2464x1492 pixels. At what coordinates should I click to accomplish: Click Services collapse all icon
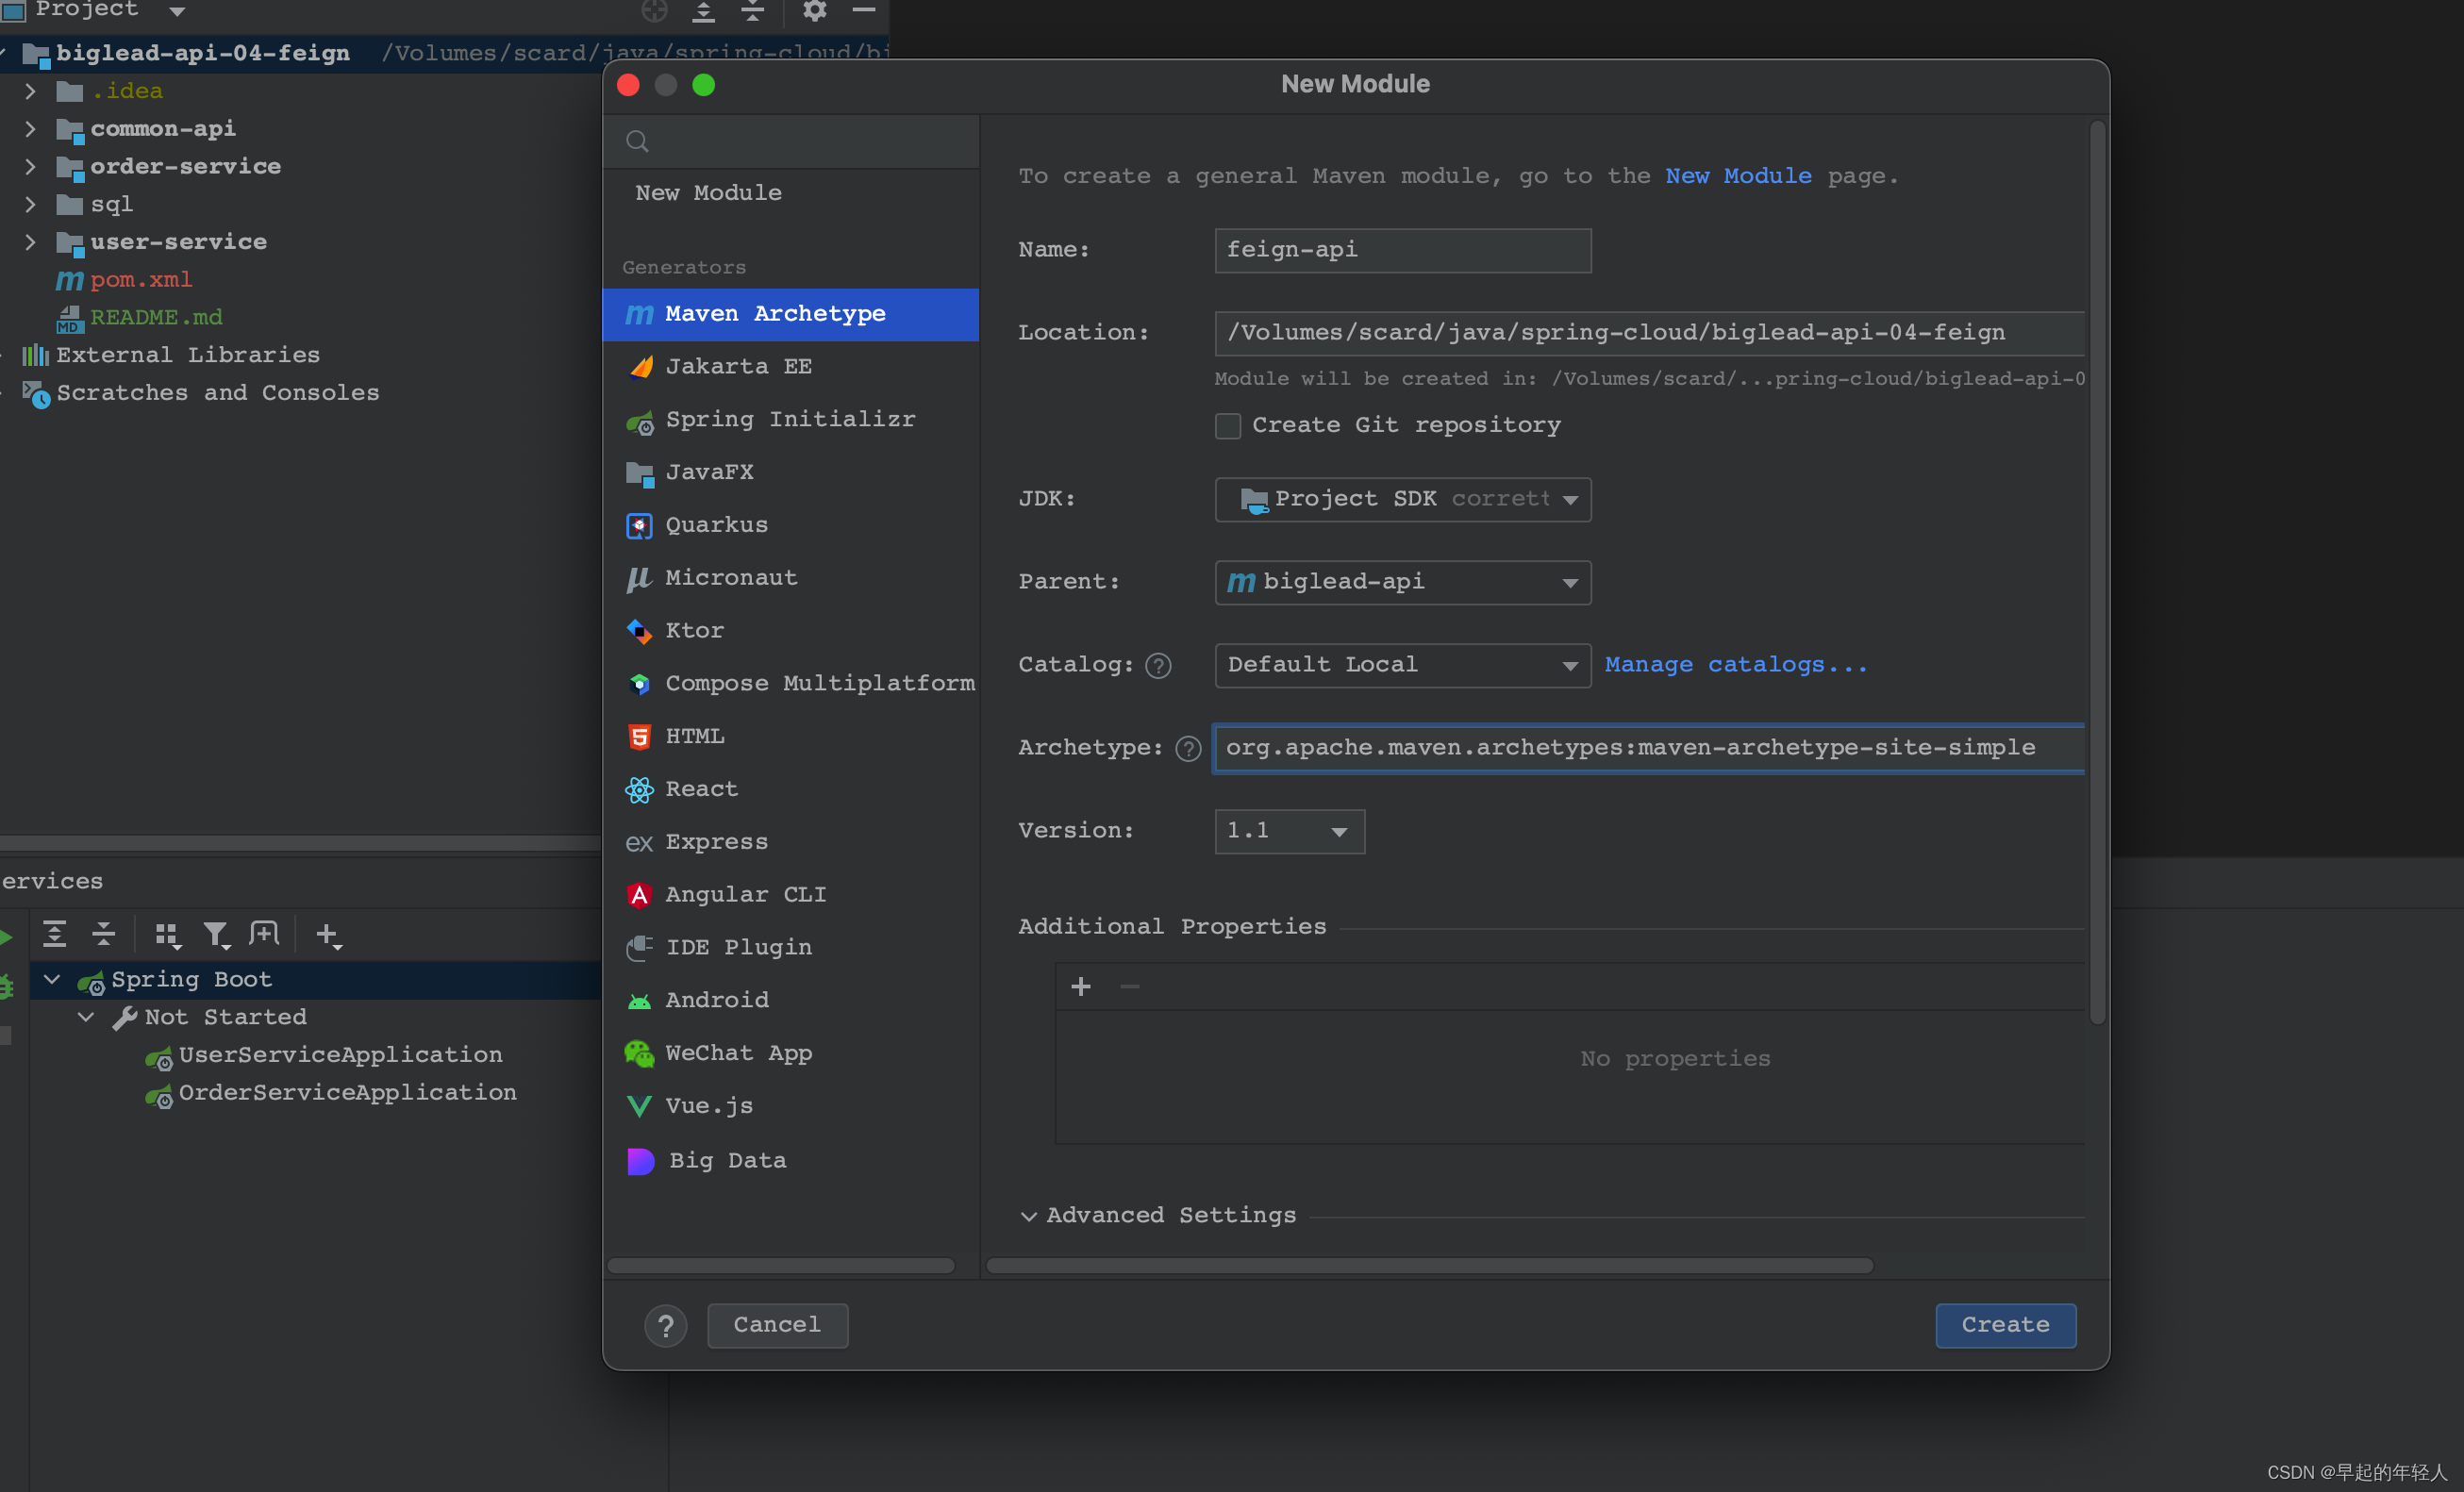pyautogui.click(x=104, y=935)
